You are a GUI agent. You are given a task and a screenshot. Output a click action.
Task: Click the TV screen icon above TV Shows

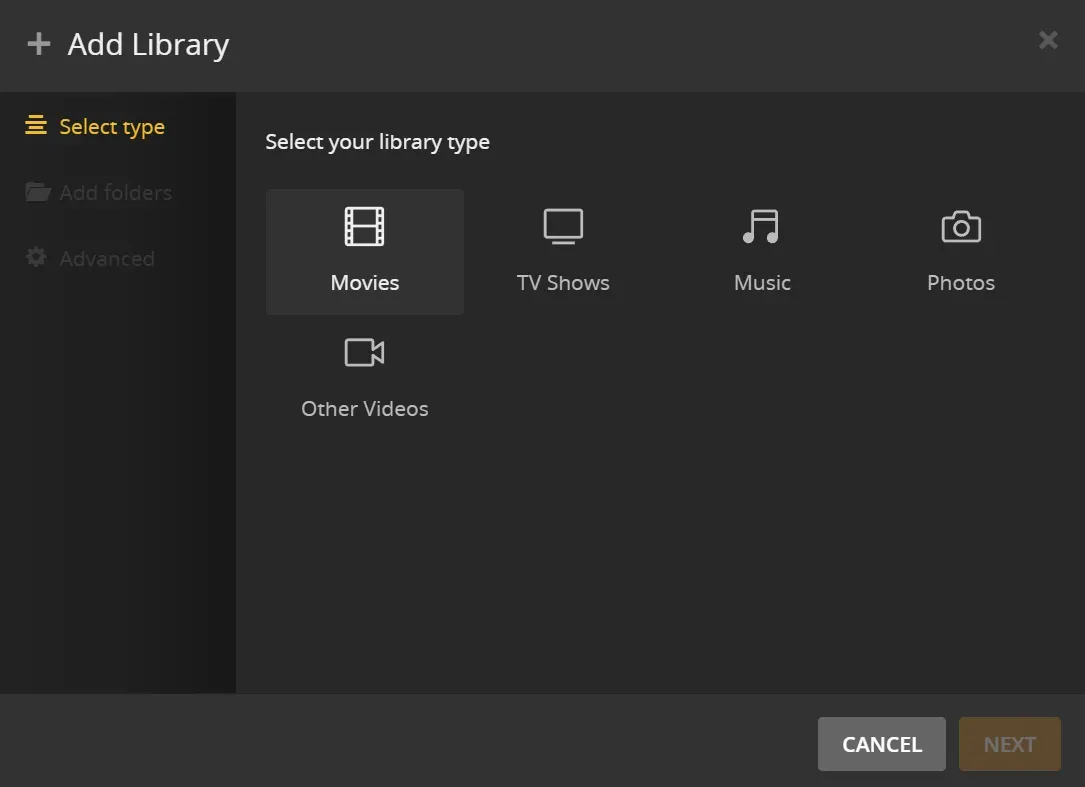[x=562, y=225]
